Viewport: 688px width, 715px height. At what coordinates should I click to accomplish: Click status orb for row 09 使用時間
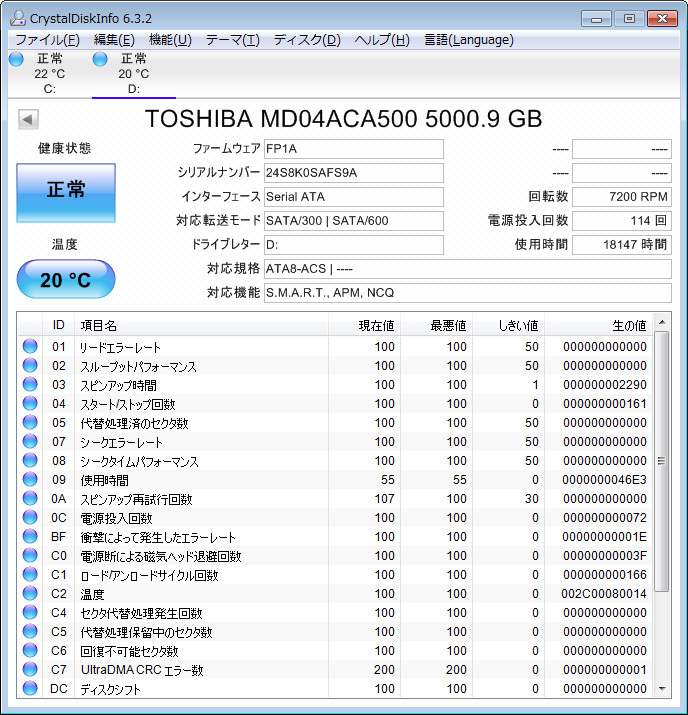click(30, 479)
